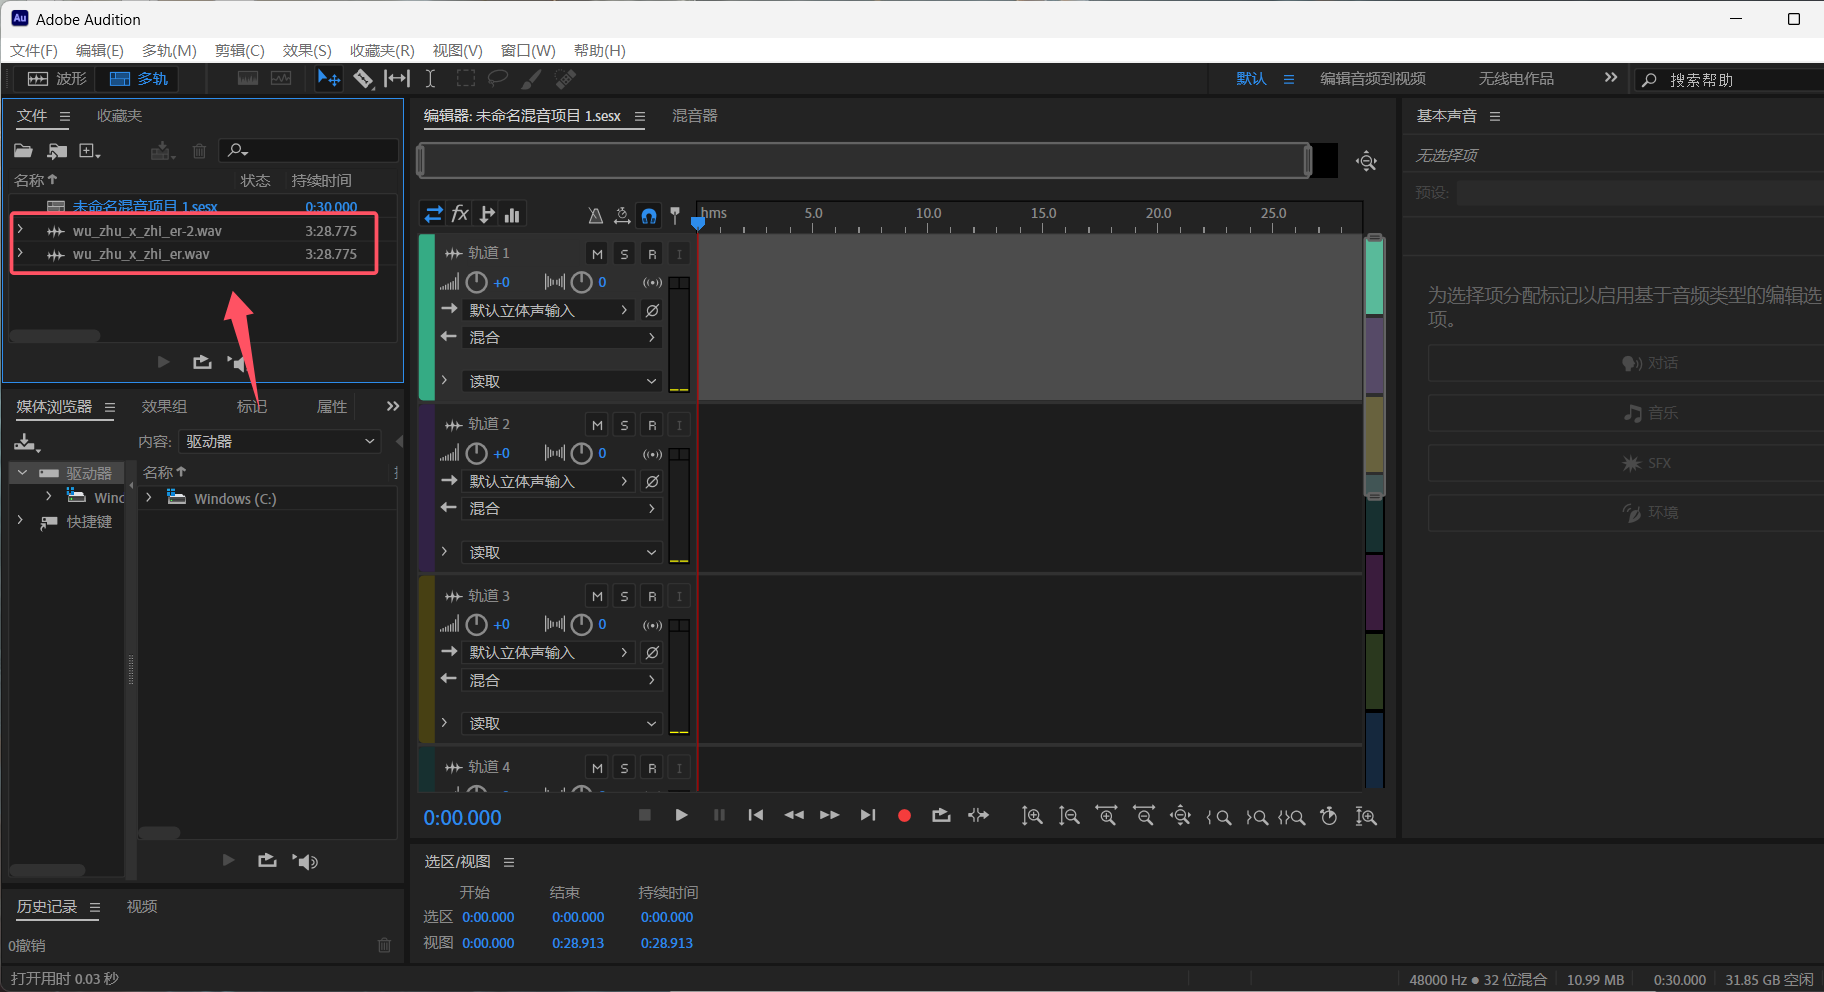Open Track 3 automation mode dropdown 读取
This screenshot has width=1824, height=992.
tap(562, 724)
